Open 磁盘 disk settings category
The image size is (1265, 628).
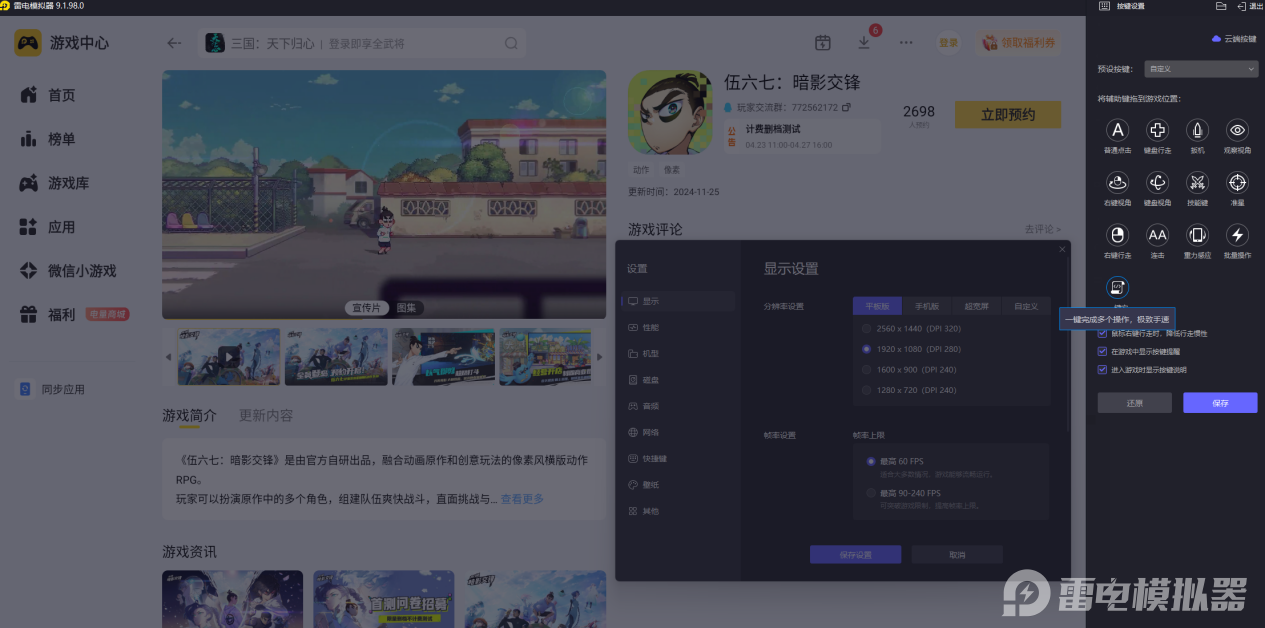(x=678, y=380)
